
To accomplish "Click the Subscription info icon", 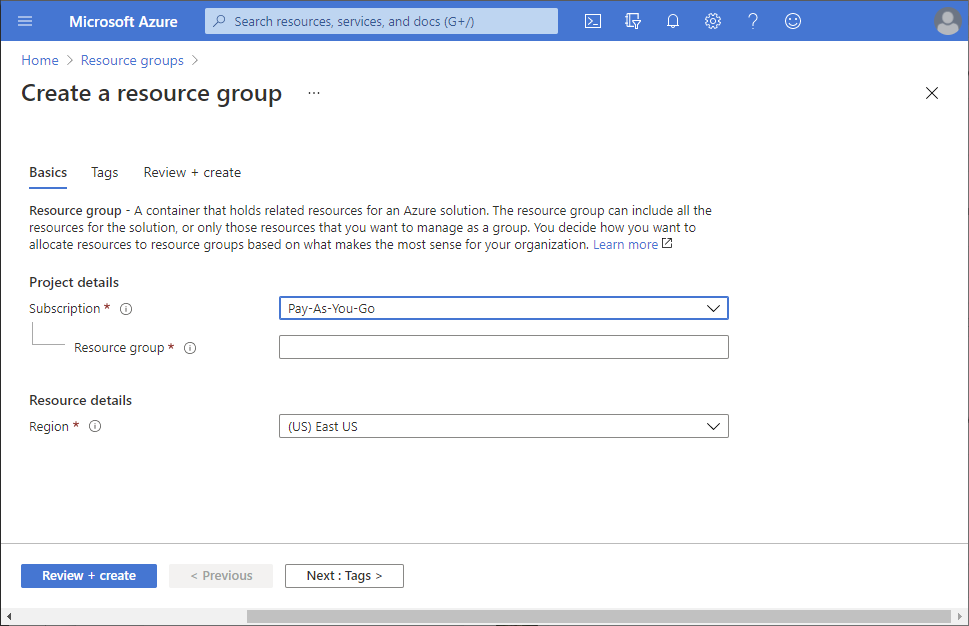I will tap(126, 309).
